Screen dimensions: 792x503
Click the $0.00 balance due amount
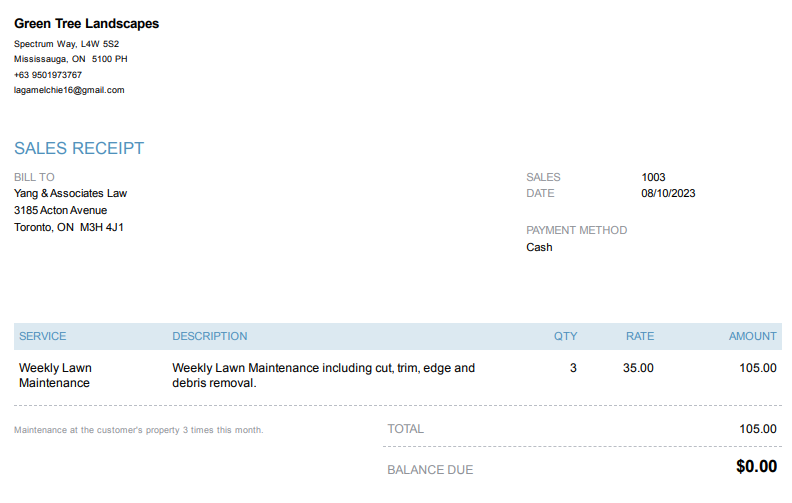coord(756,466)
